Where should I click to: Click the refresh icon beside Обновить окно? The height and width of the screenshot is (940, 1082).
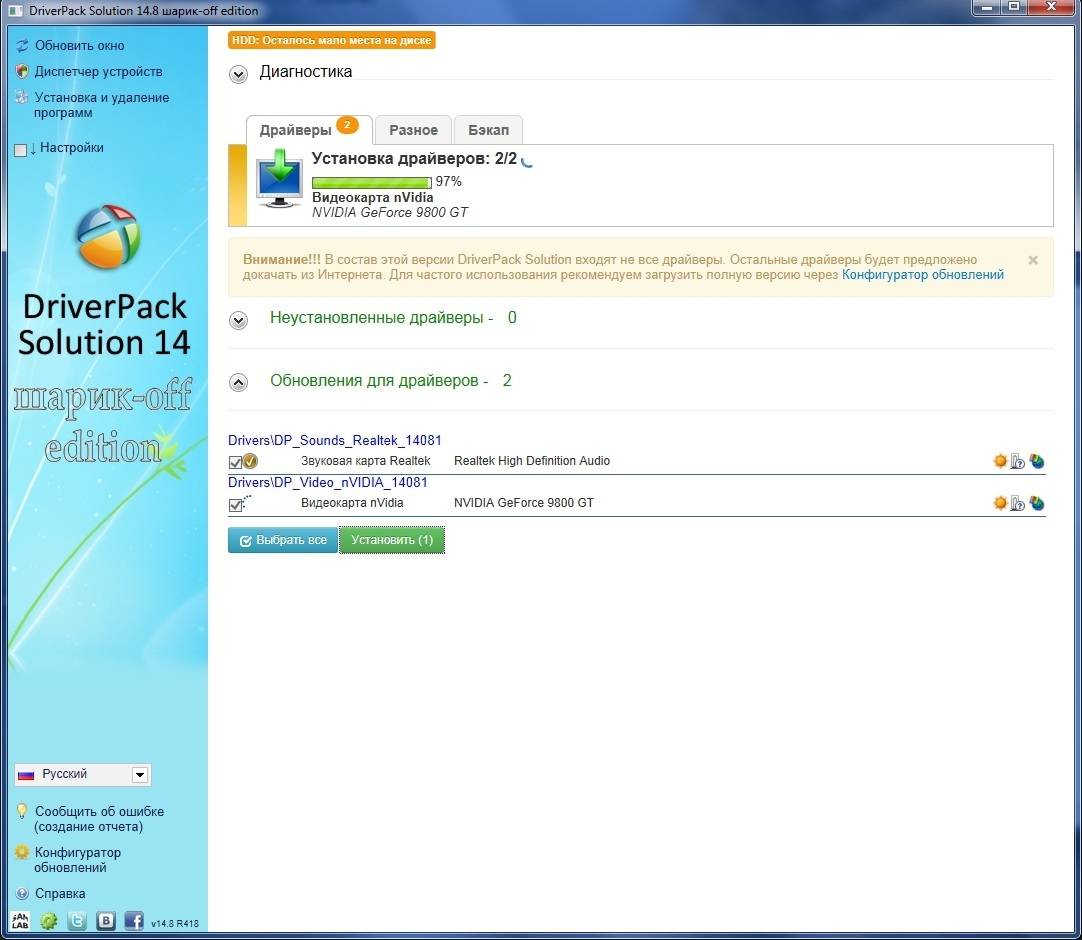[x=23, y=46]
